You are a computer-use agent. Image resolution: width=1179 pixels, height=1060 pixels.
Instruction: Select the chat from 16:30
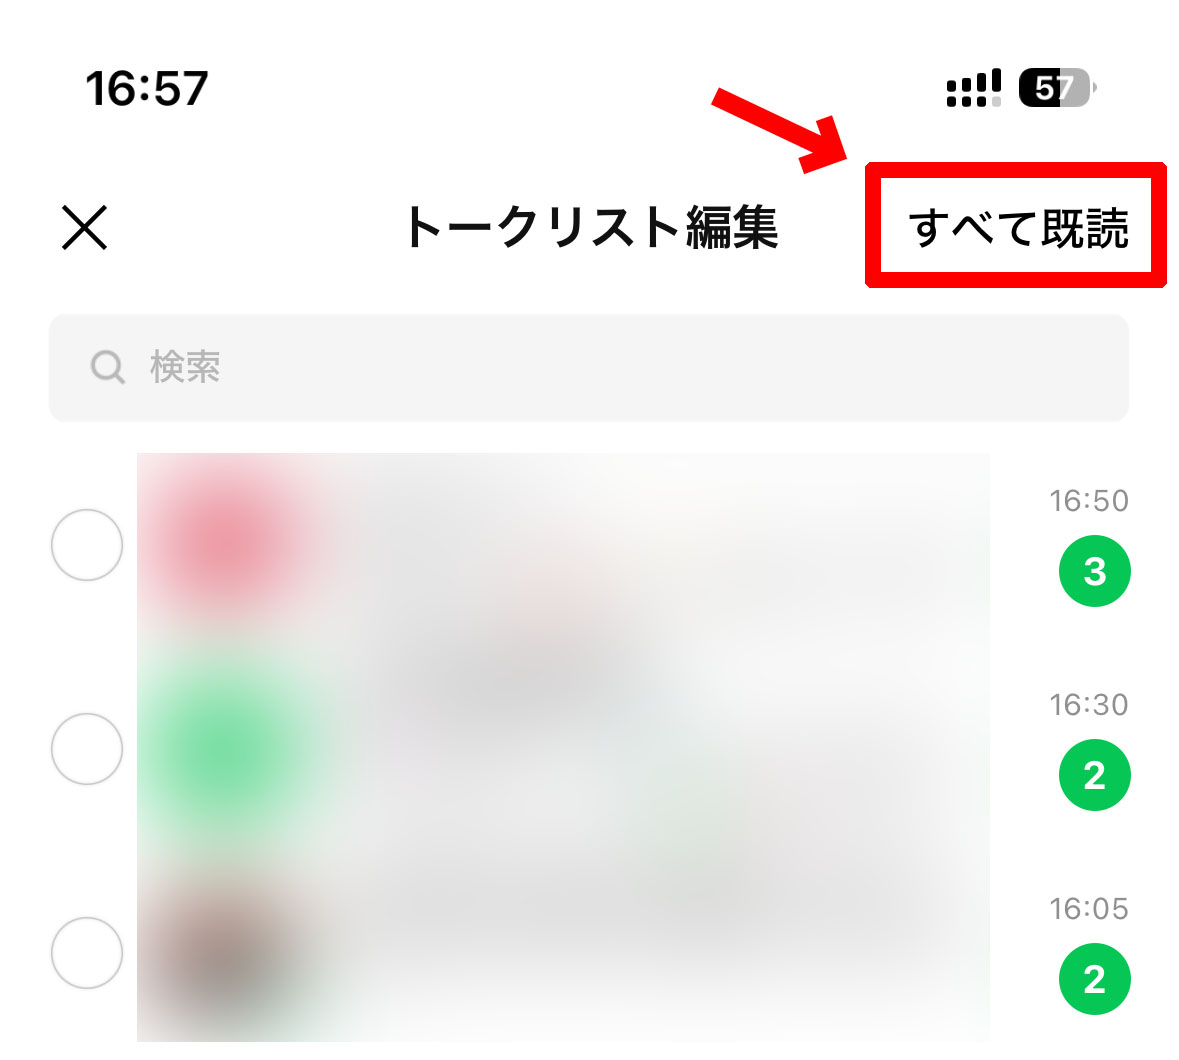click(x=86, y=749)
